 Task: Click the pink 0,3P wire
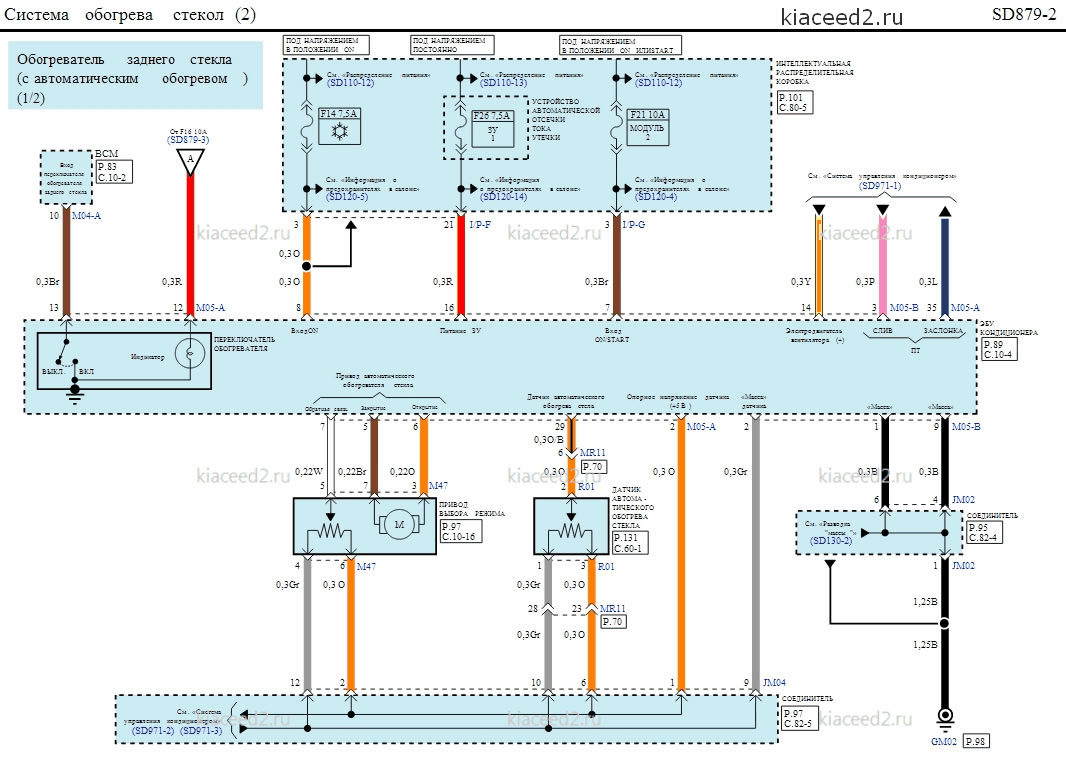click(x=882, y=265)
